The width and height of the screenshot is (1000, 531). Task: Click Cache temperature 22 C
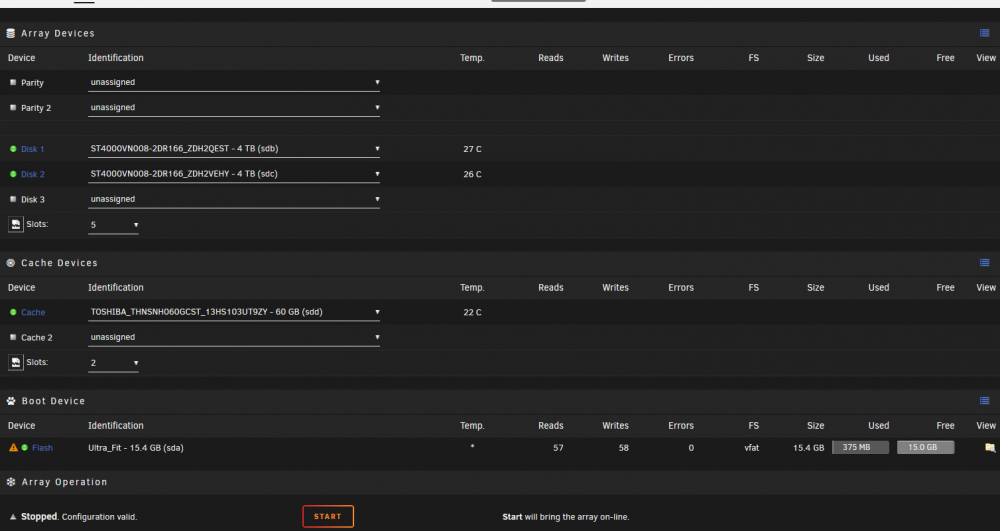point(473,312)
